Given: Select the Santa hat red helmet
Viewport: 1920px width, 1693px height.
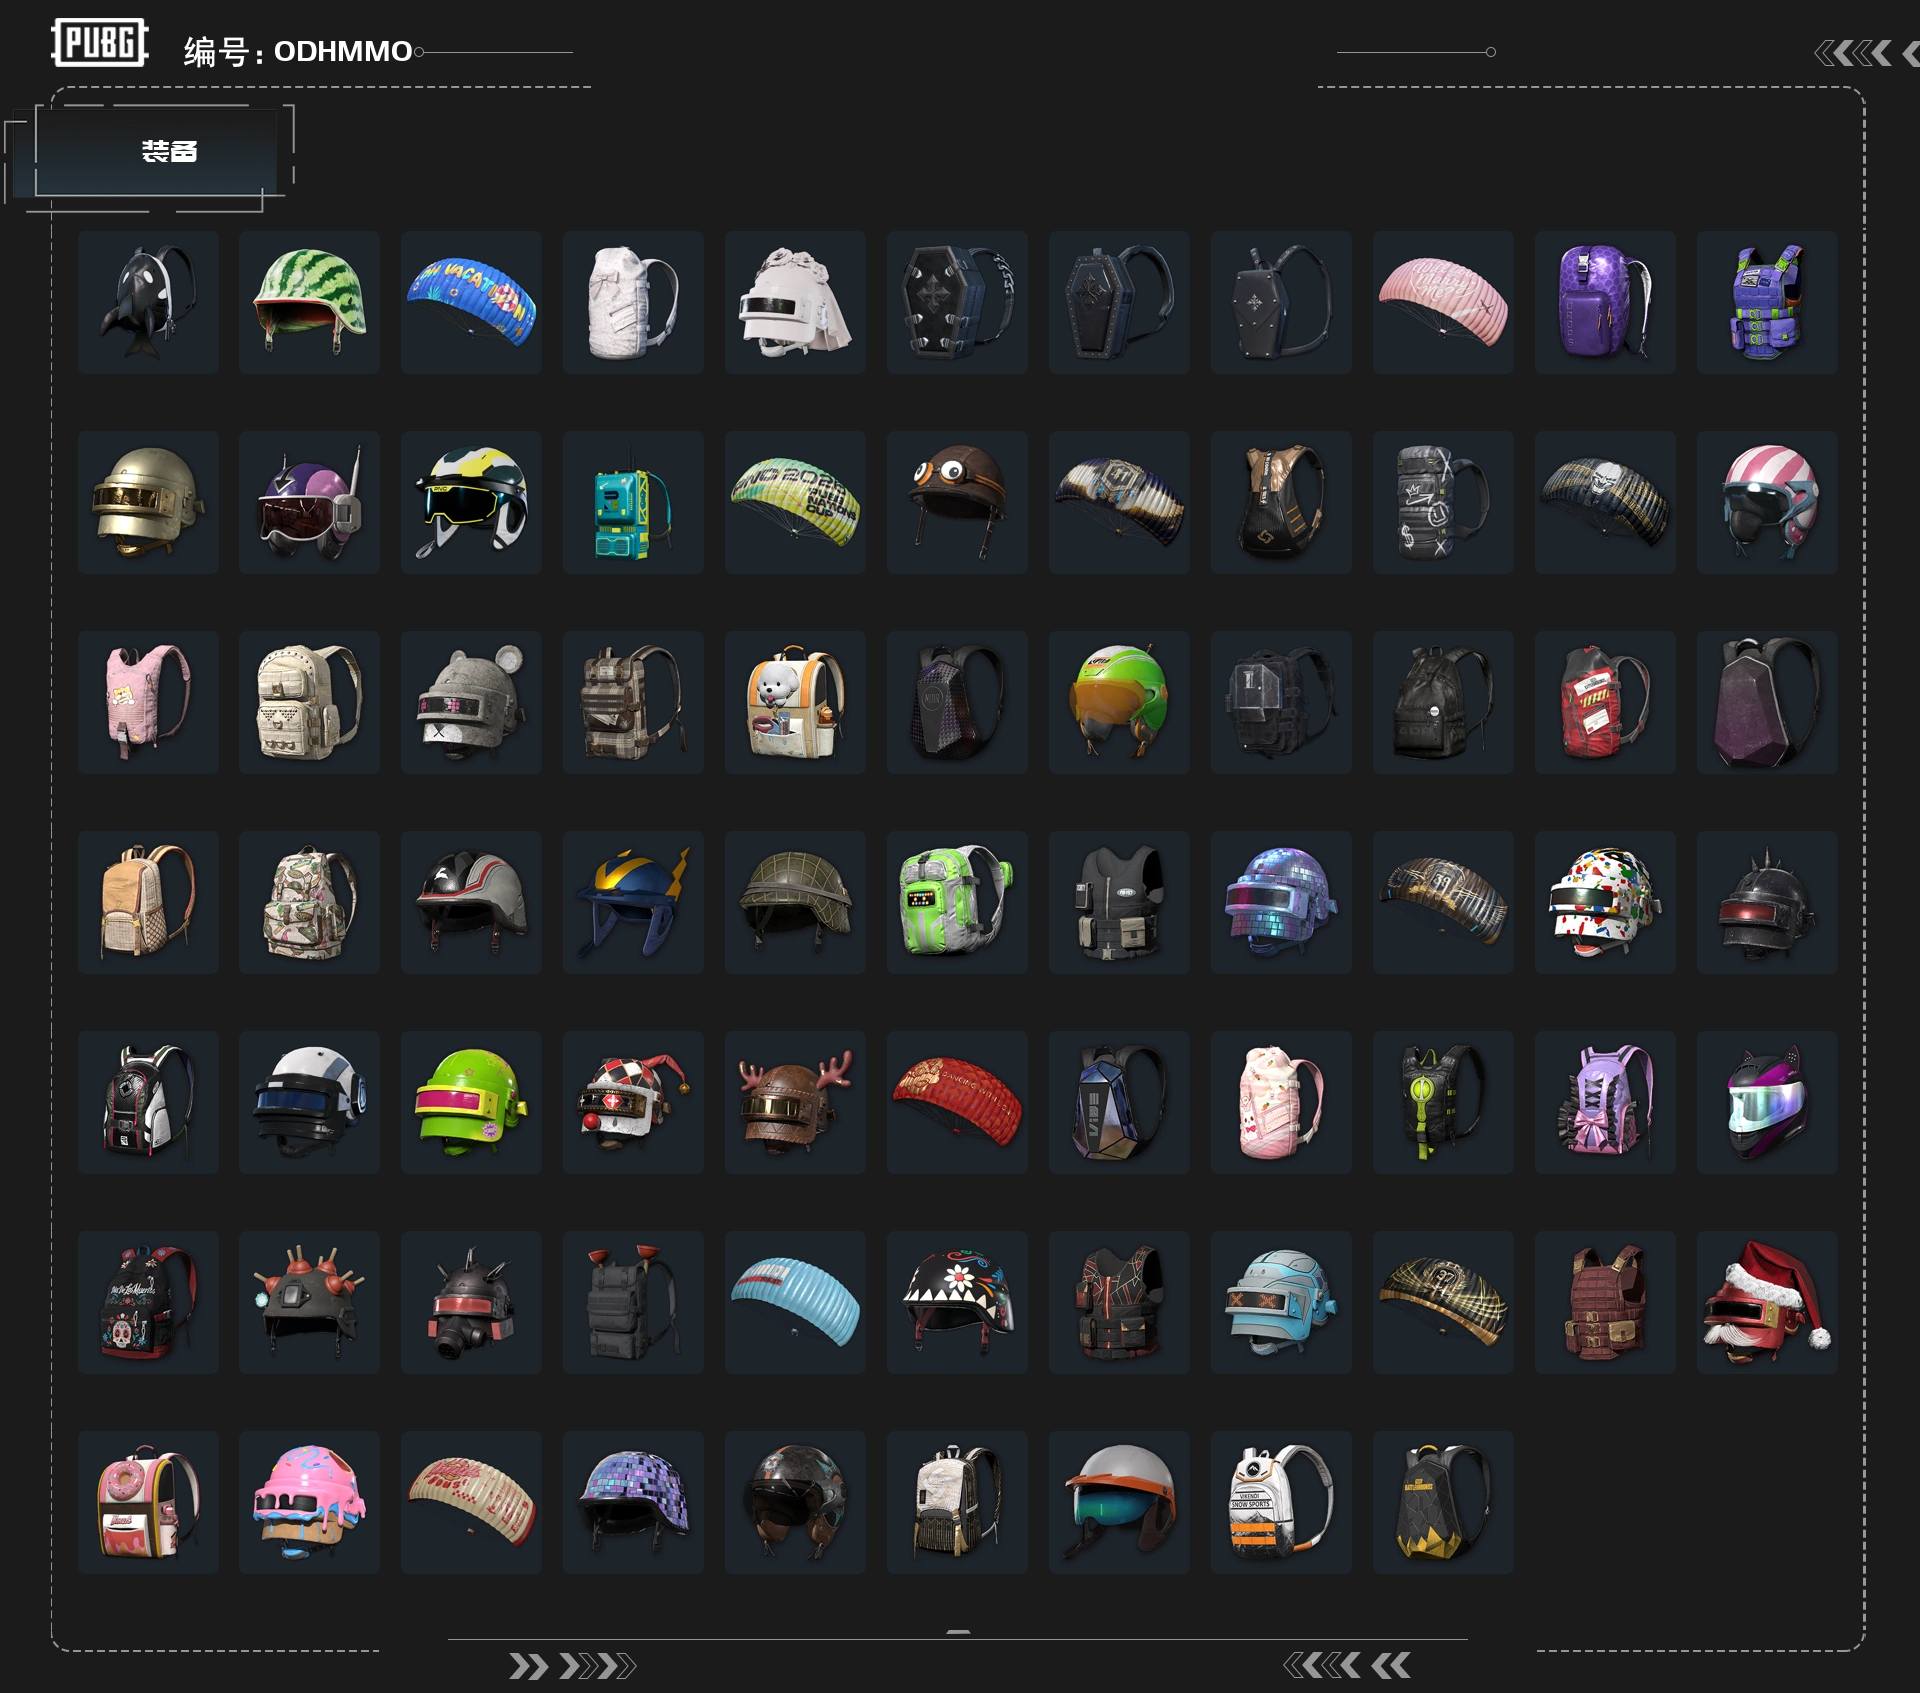Looking at the screenshot, I should [1767, 1302].
